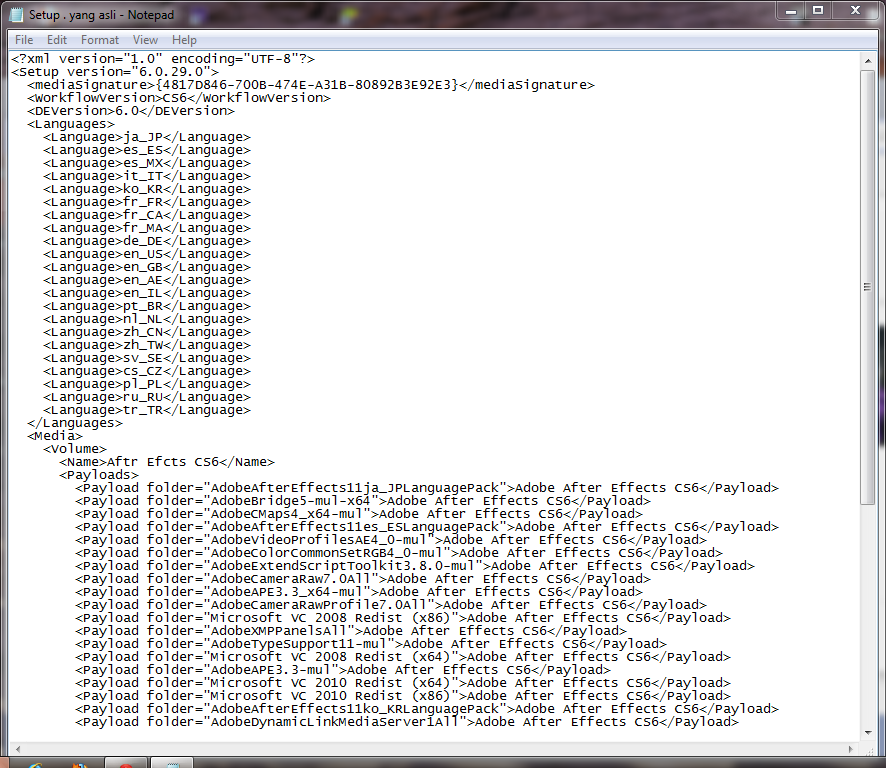This screenshot has width=886, height=768.
Task: Click the Microsoft VC 2008 Redist (x86) line
Action: coord(403,618)
